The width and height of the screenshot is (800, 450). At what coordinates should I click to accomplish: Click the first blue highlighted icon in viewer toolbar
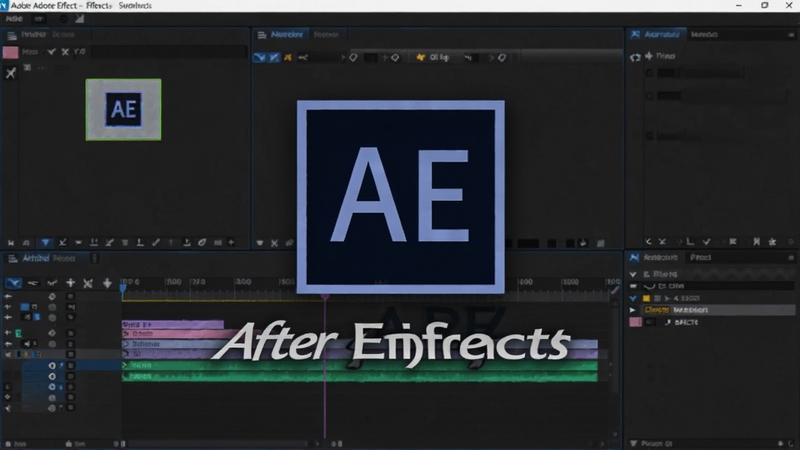pos(260,58)
